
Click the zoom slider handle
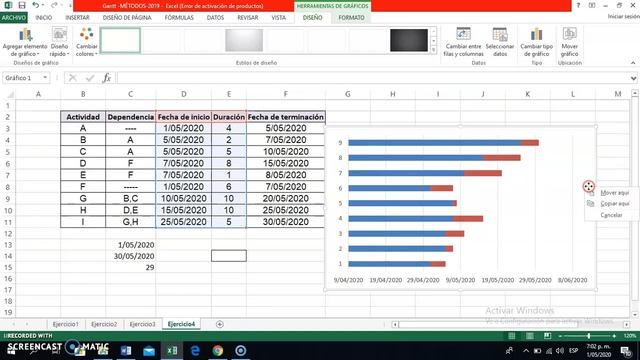(x=588, y=336)
